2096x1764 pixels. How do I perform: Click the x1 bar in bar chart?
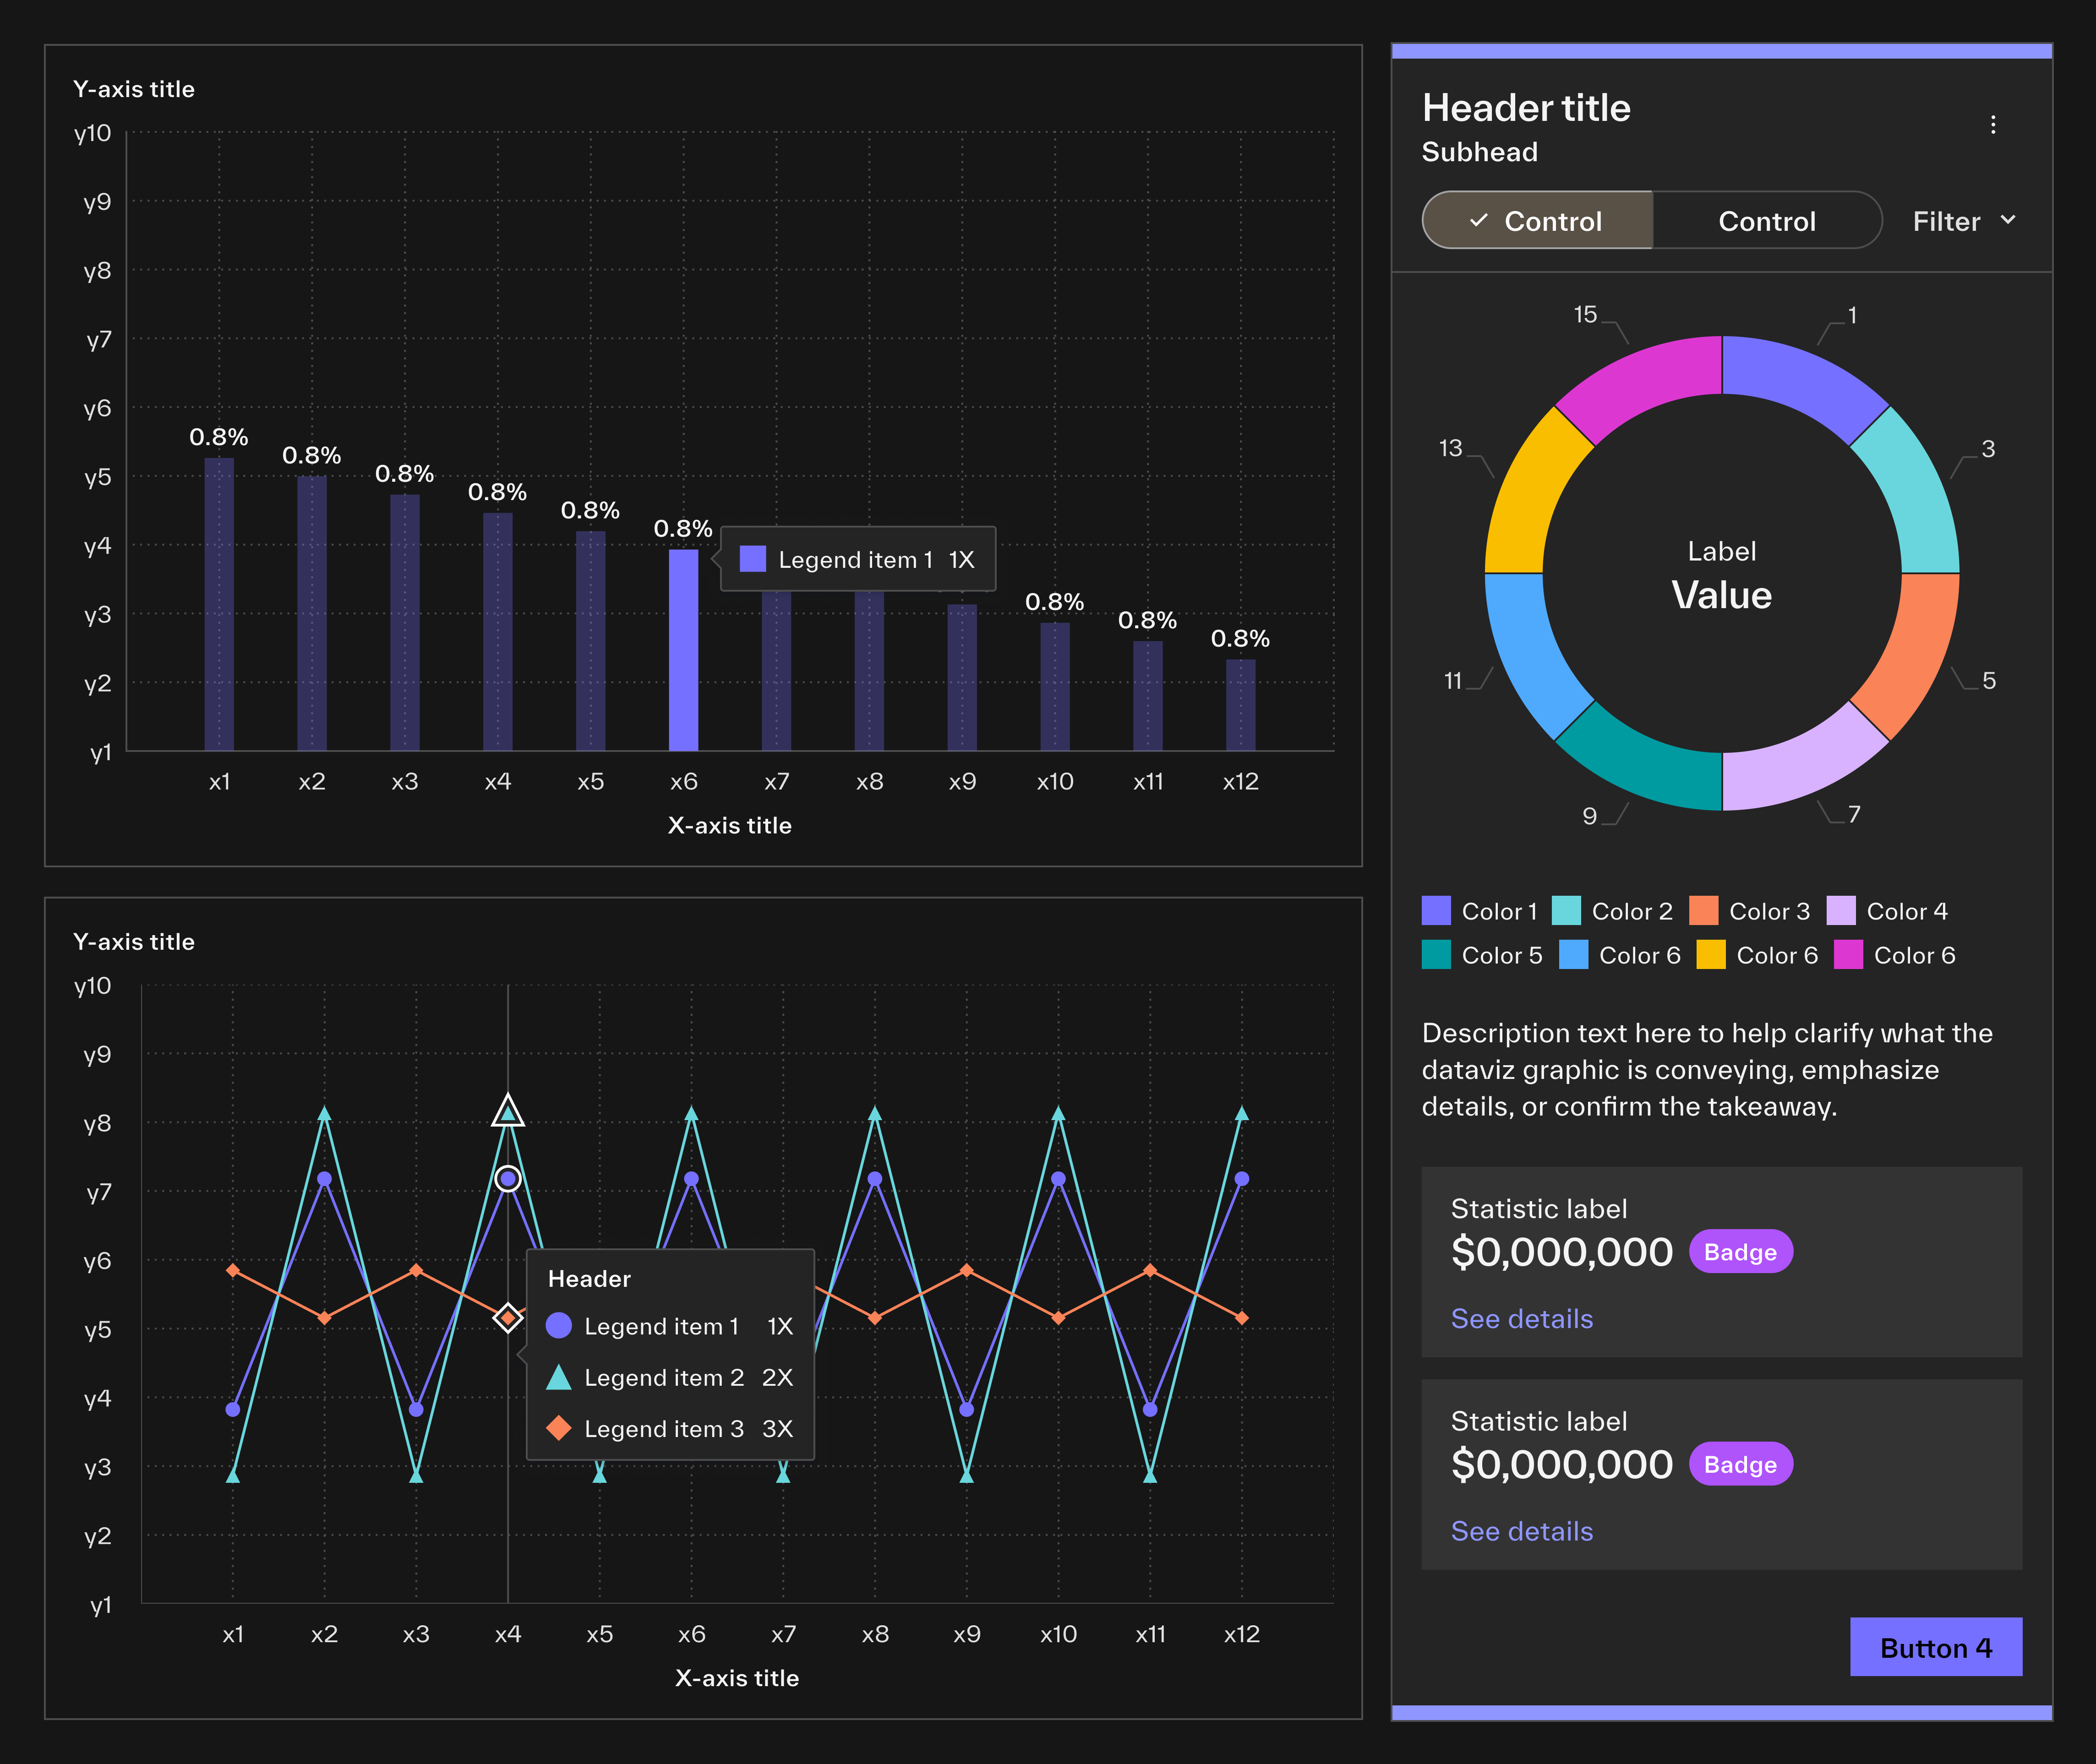[219, 604]
